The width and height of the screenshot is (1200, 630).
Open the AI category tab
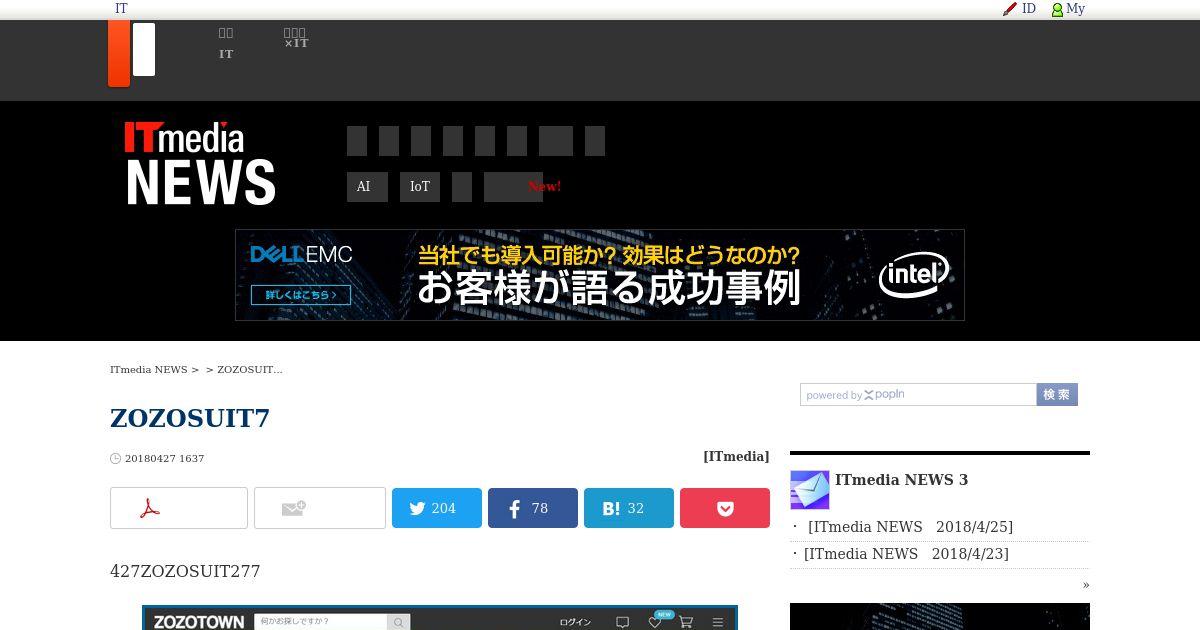click(367, 187)
